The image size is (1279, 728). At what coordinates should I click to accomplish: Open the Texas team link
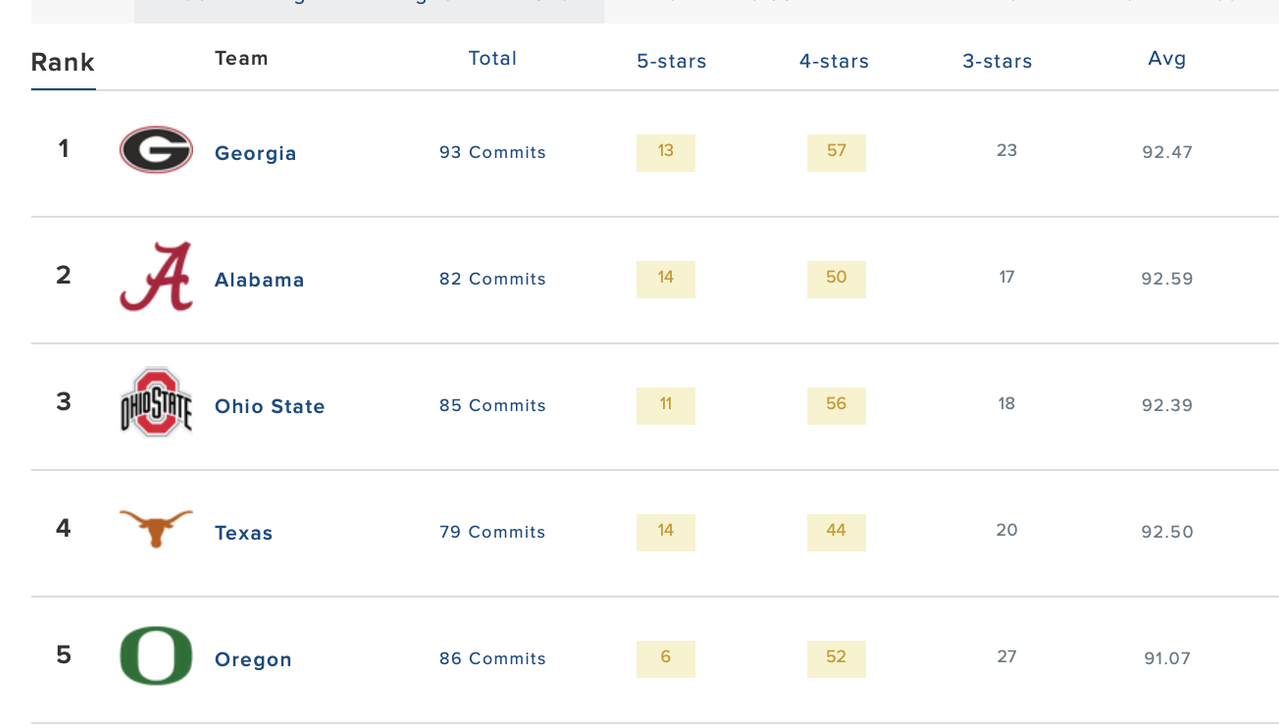tap(244, 533)
